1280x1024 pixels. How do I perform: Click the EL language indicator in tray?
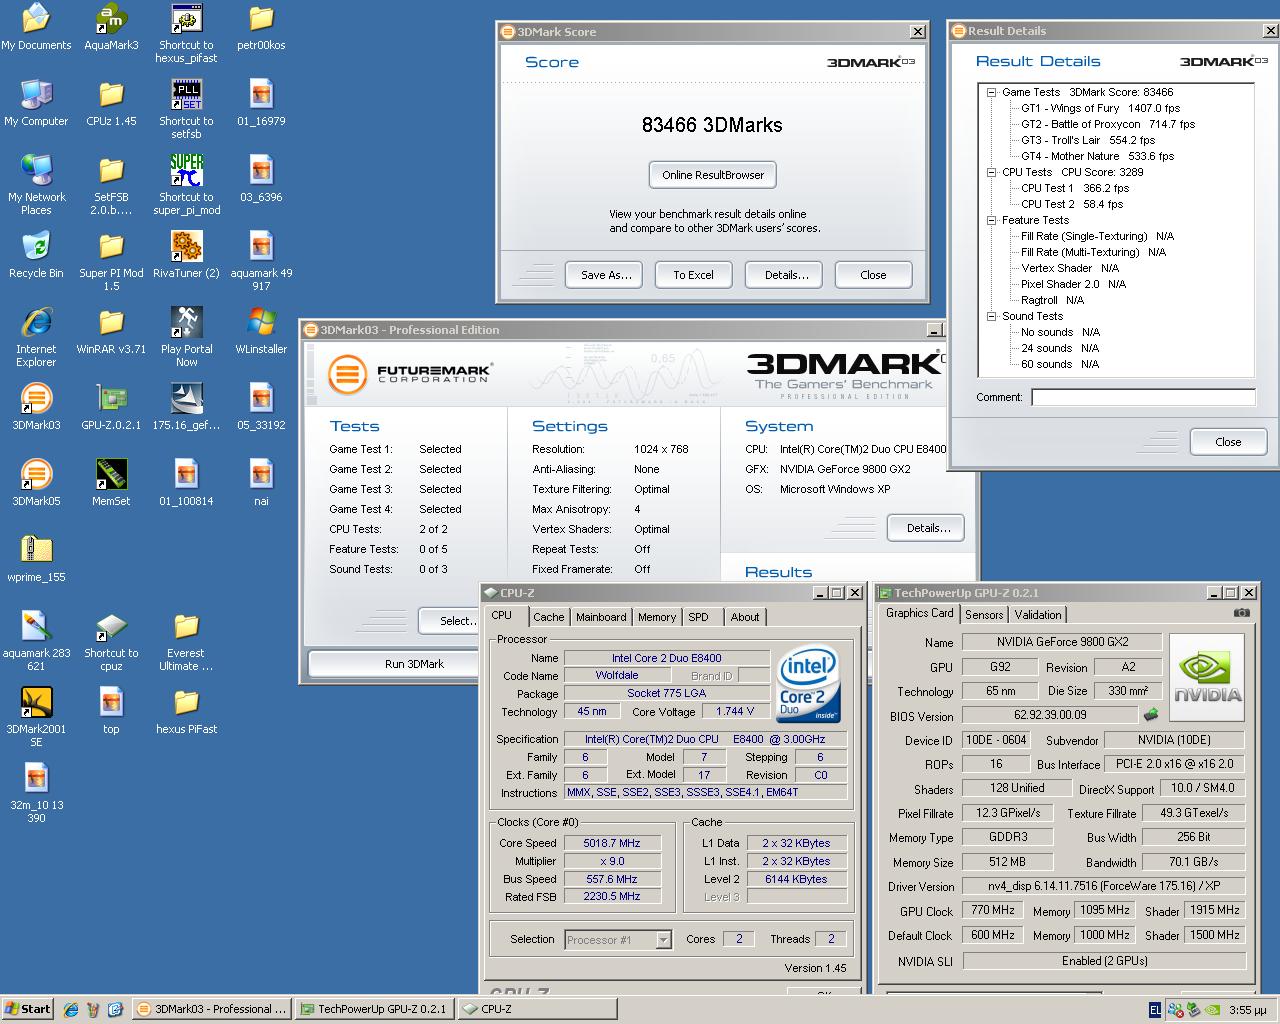coord(1155,1010)
